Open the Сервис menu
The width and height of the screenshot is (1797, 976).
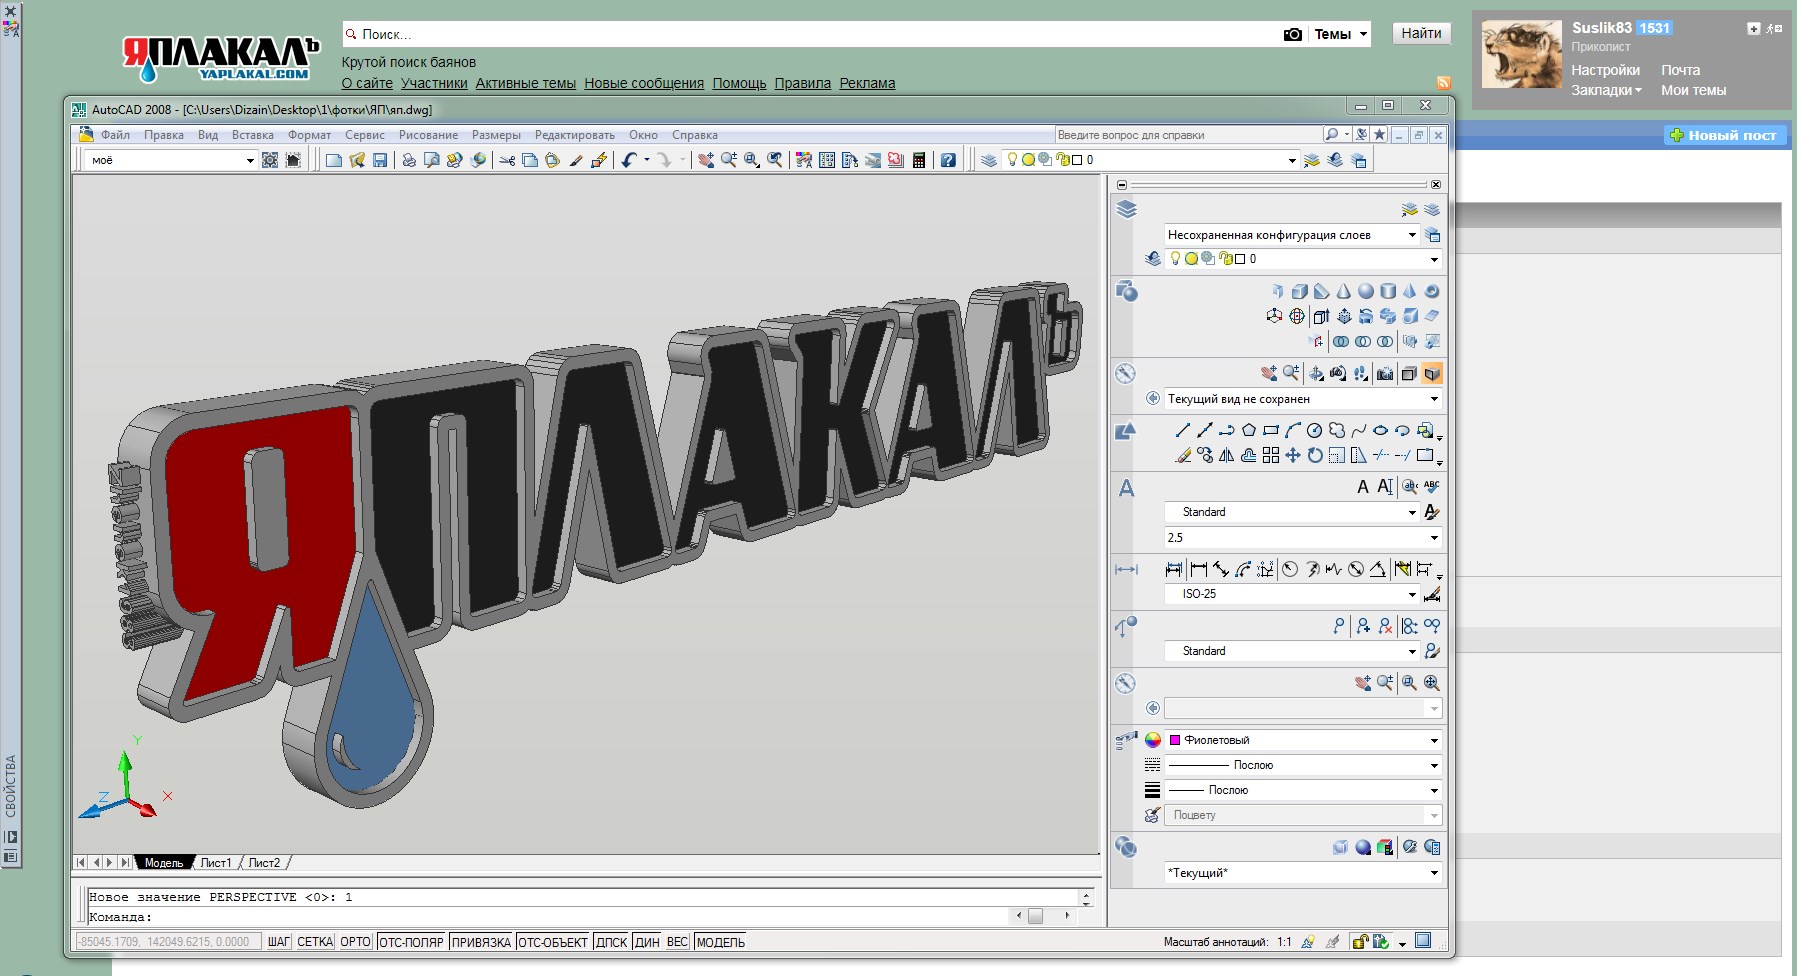pos(365,135)
